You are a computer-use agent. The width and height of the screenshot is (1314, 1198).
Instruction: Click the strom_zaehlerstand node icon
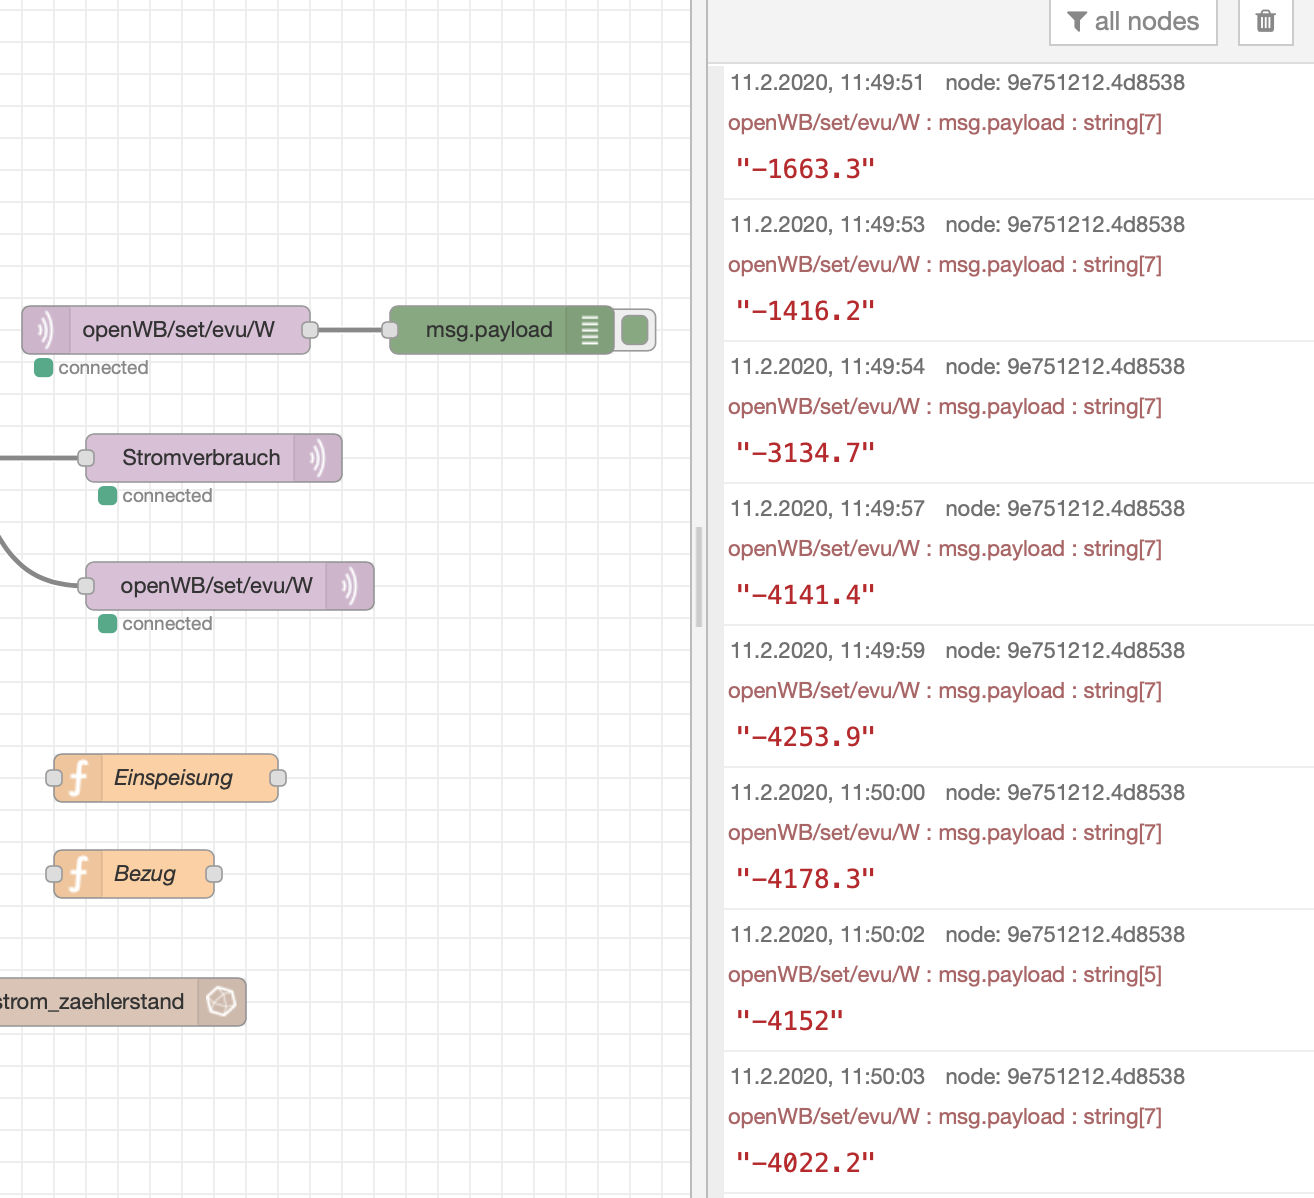point(221,1002)
